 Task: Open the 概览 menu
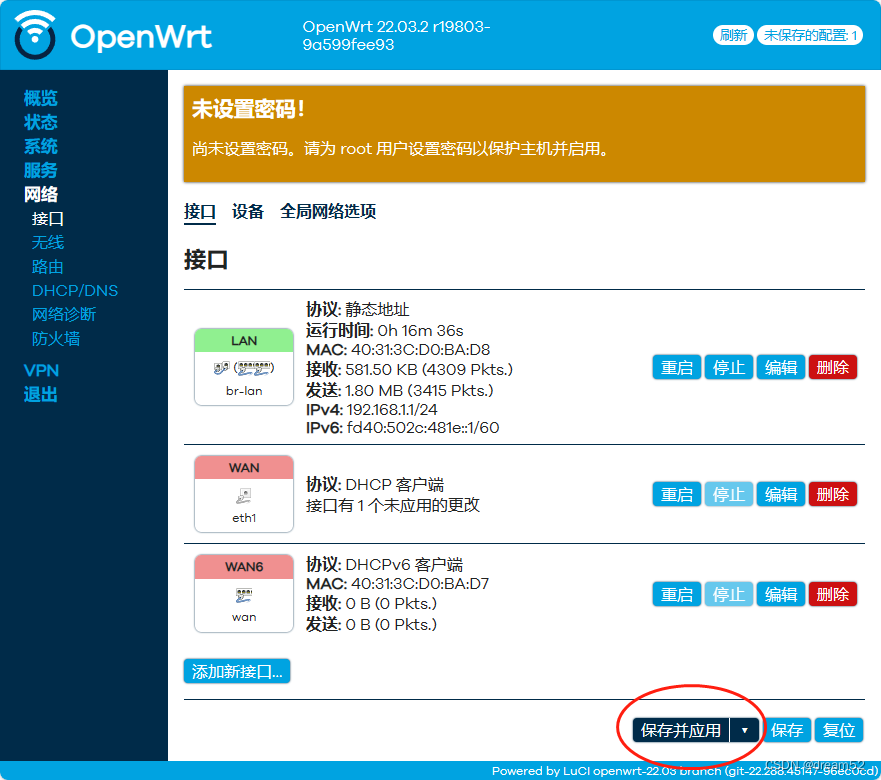(40, 98)
